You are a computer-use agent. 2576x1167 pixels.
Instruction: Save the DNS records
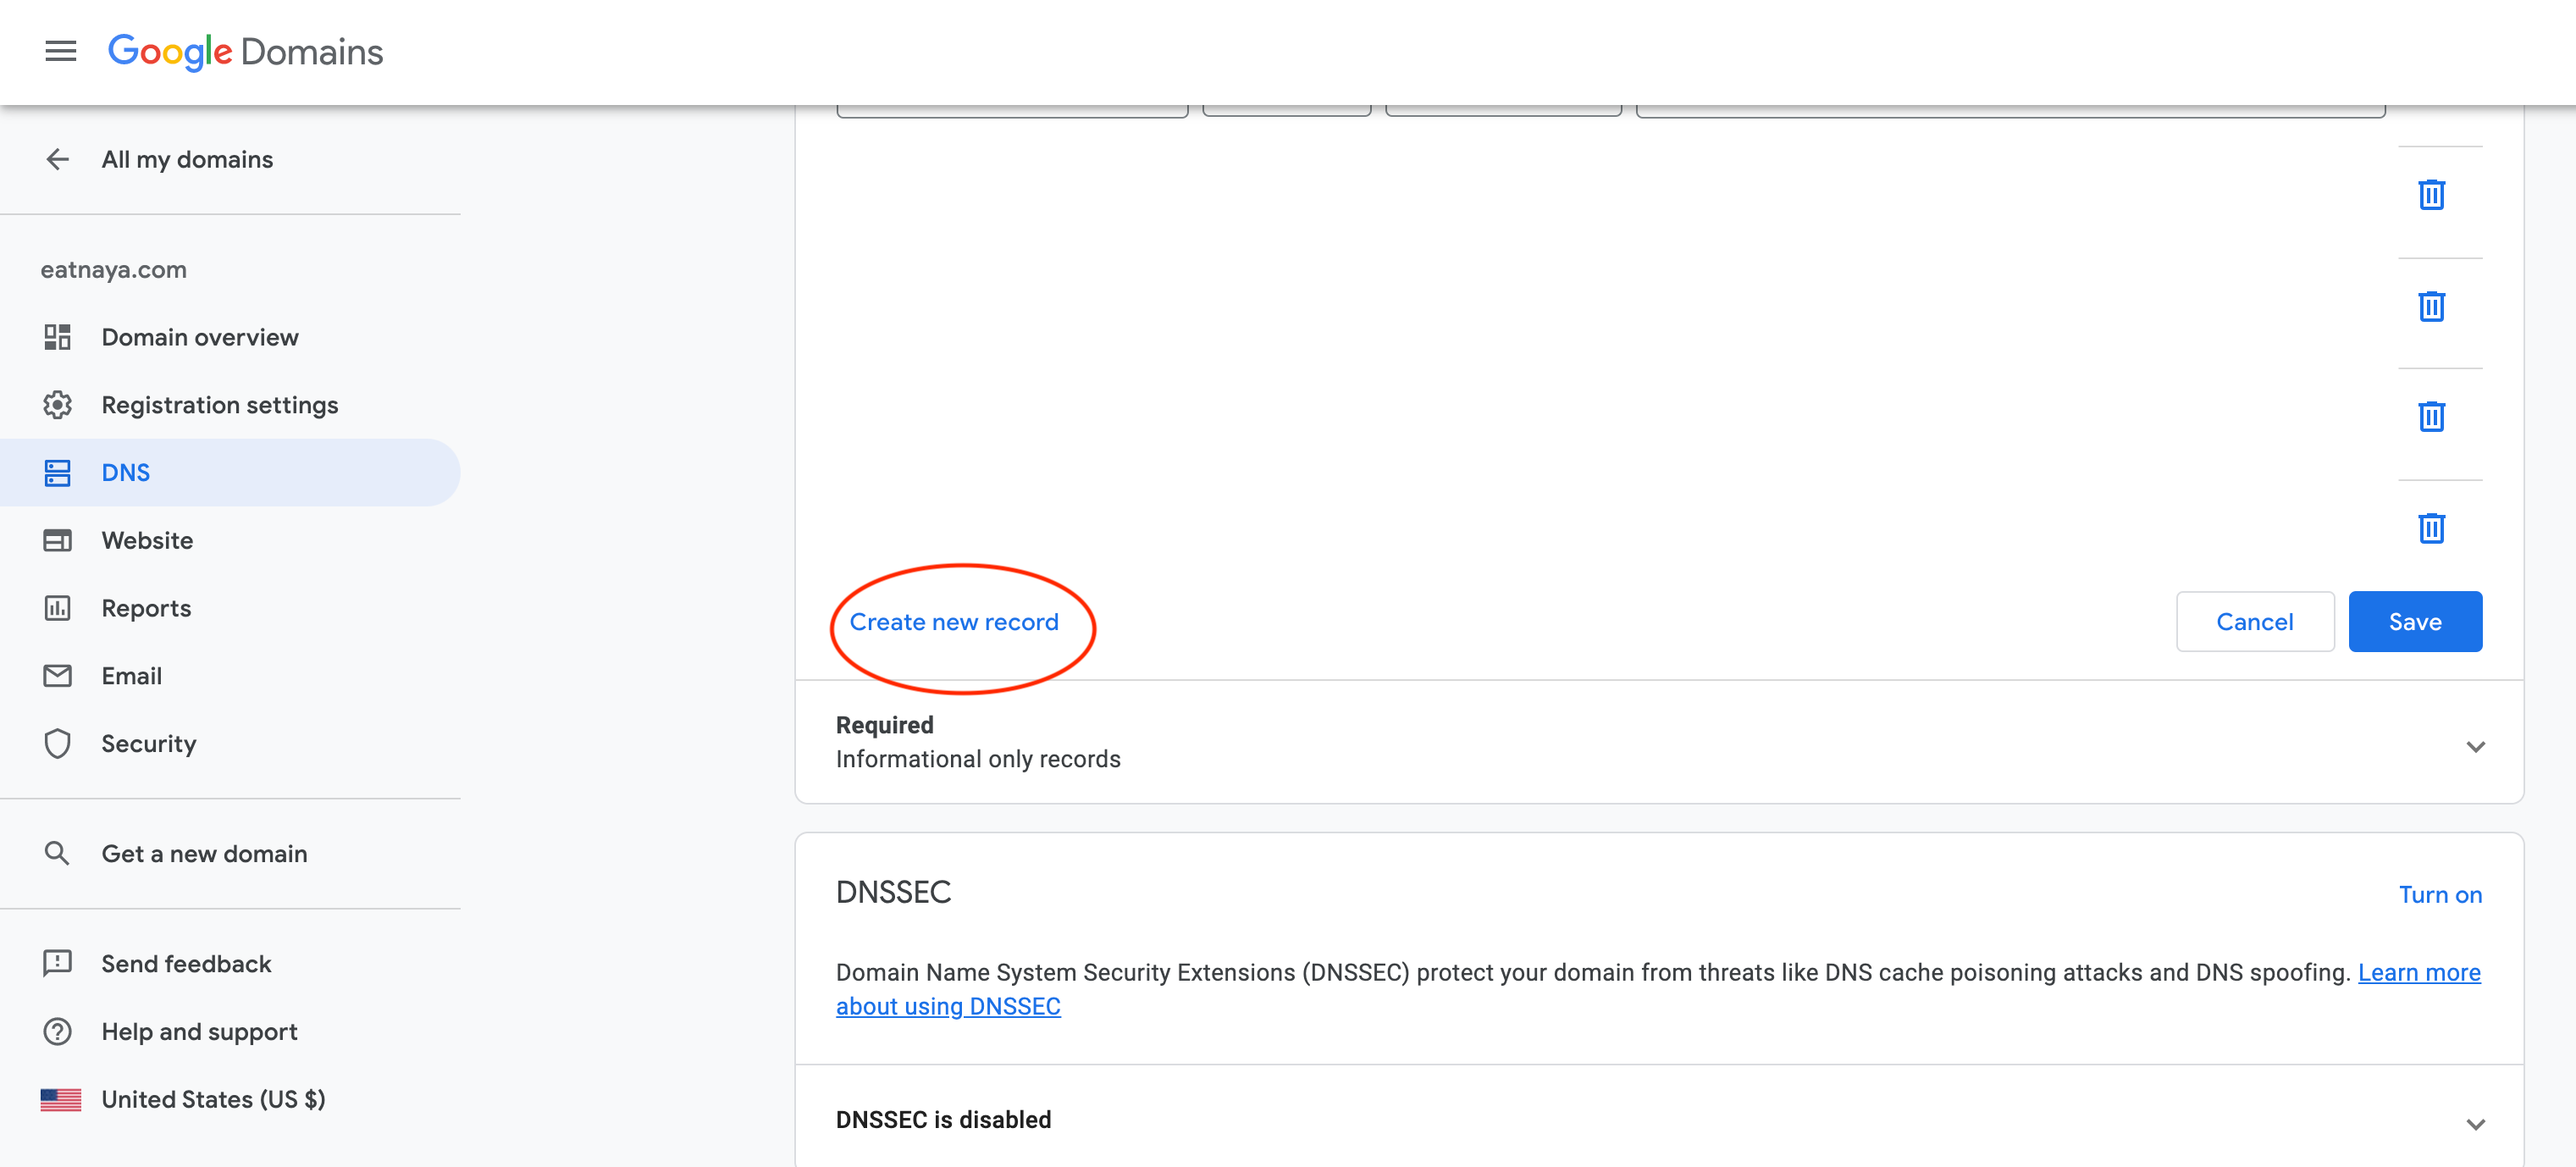point(2414,621)
